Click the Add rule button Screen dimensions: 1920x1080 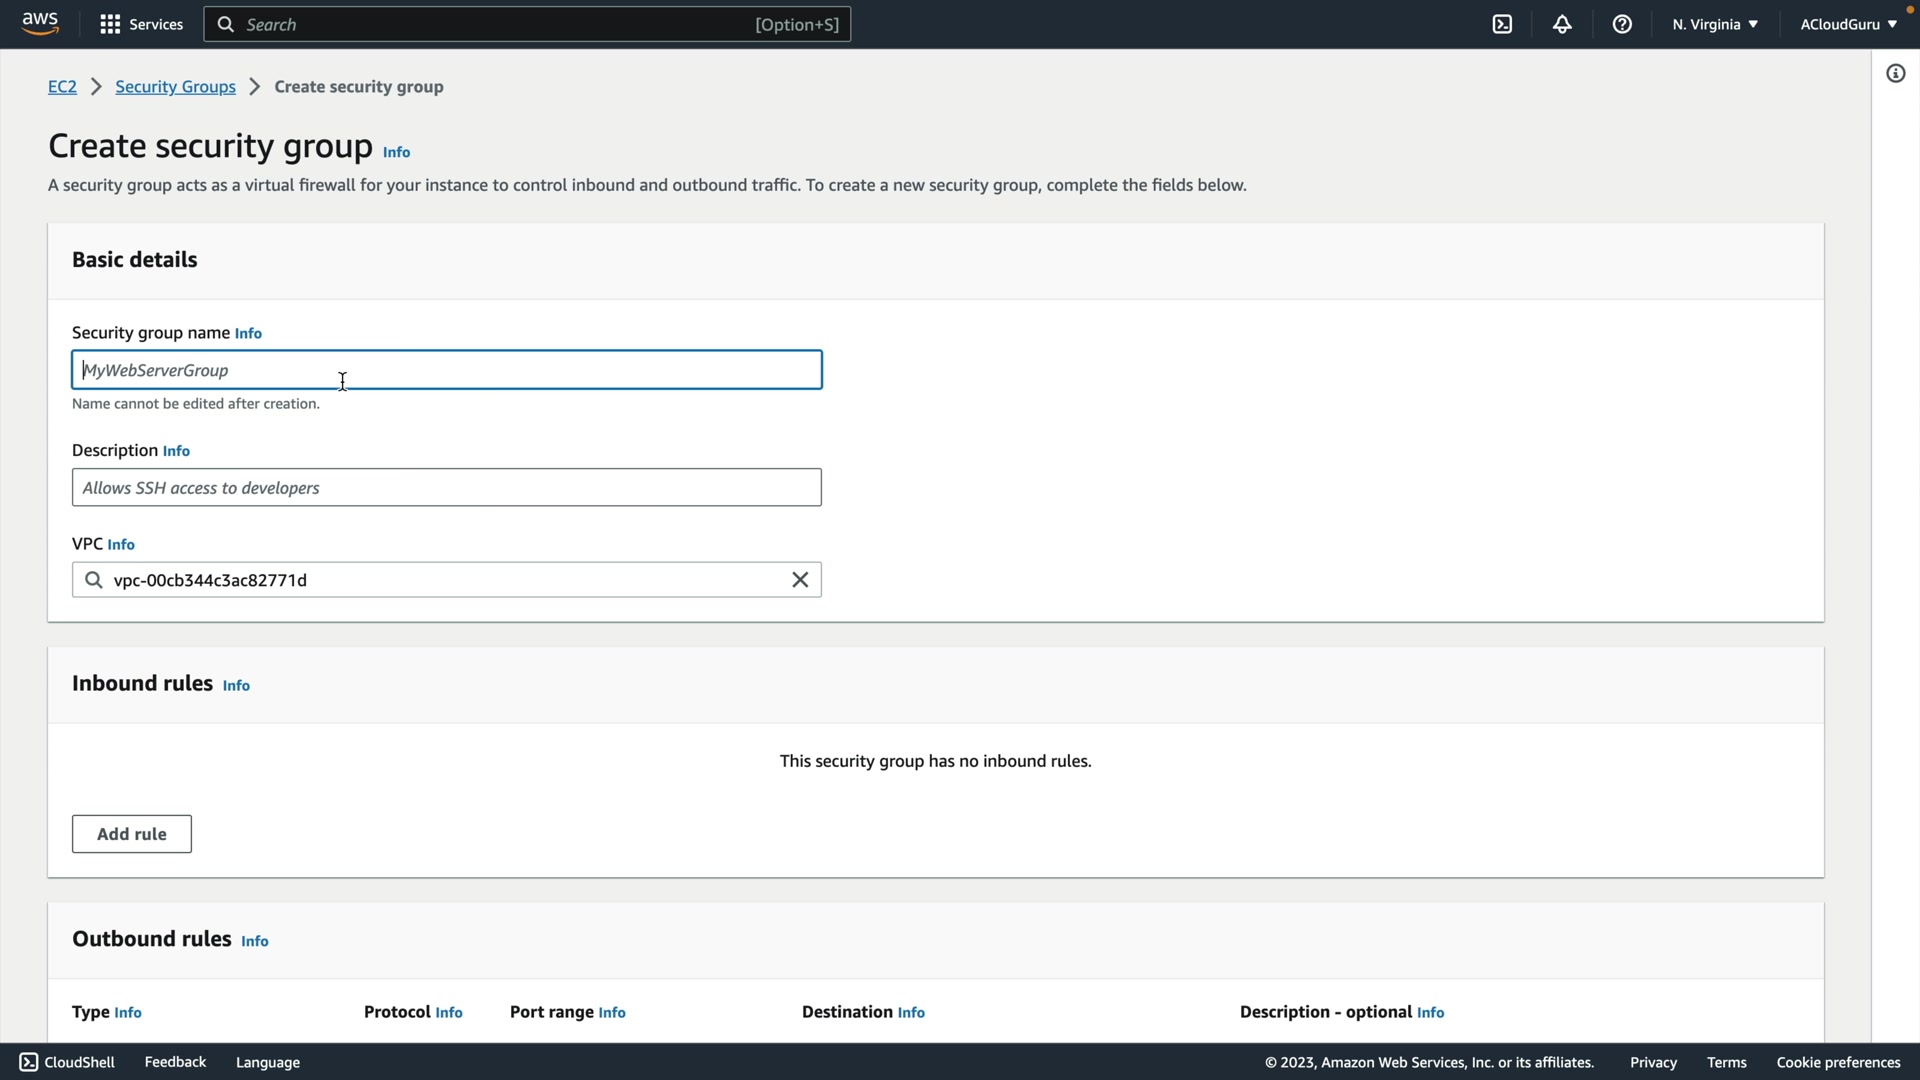coord(132,834)
